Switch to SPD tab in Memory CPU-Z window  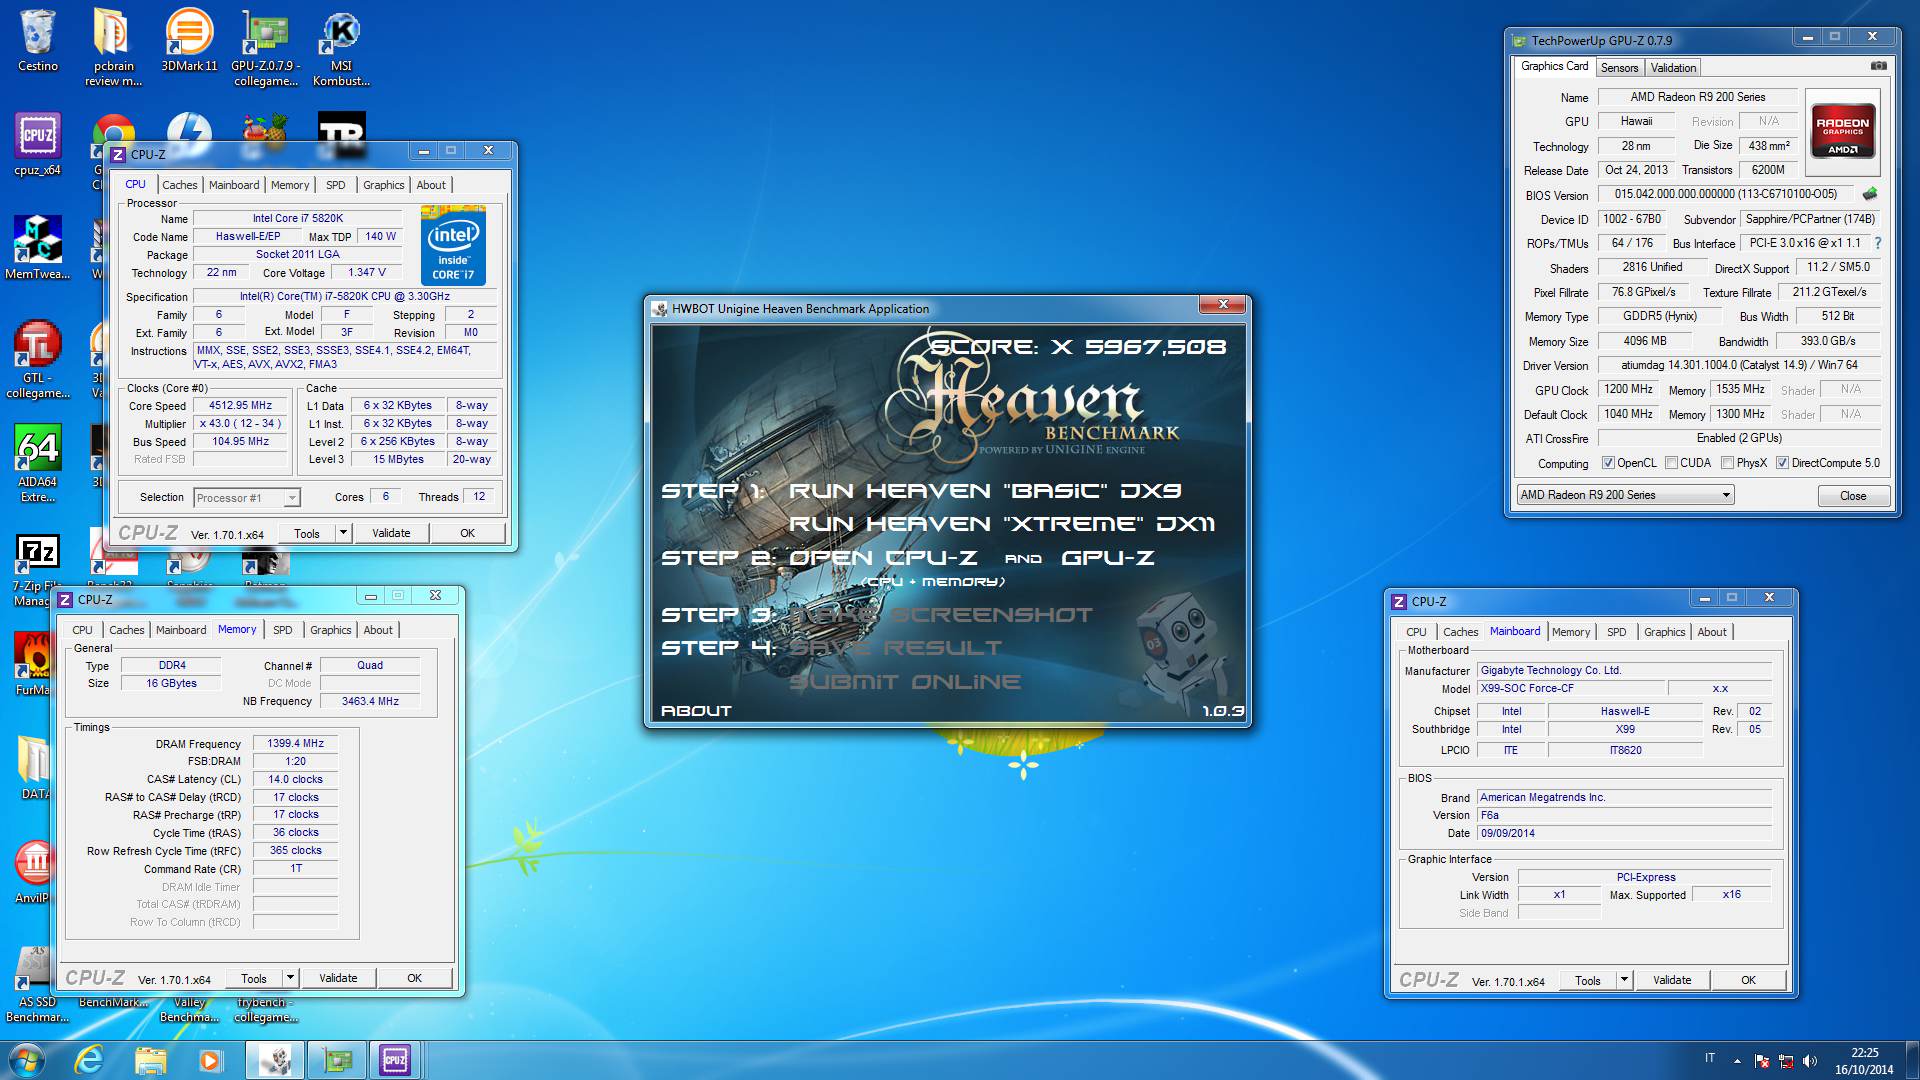click(x=283, y=630)
